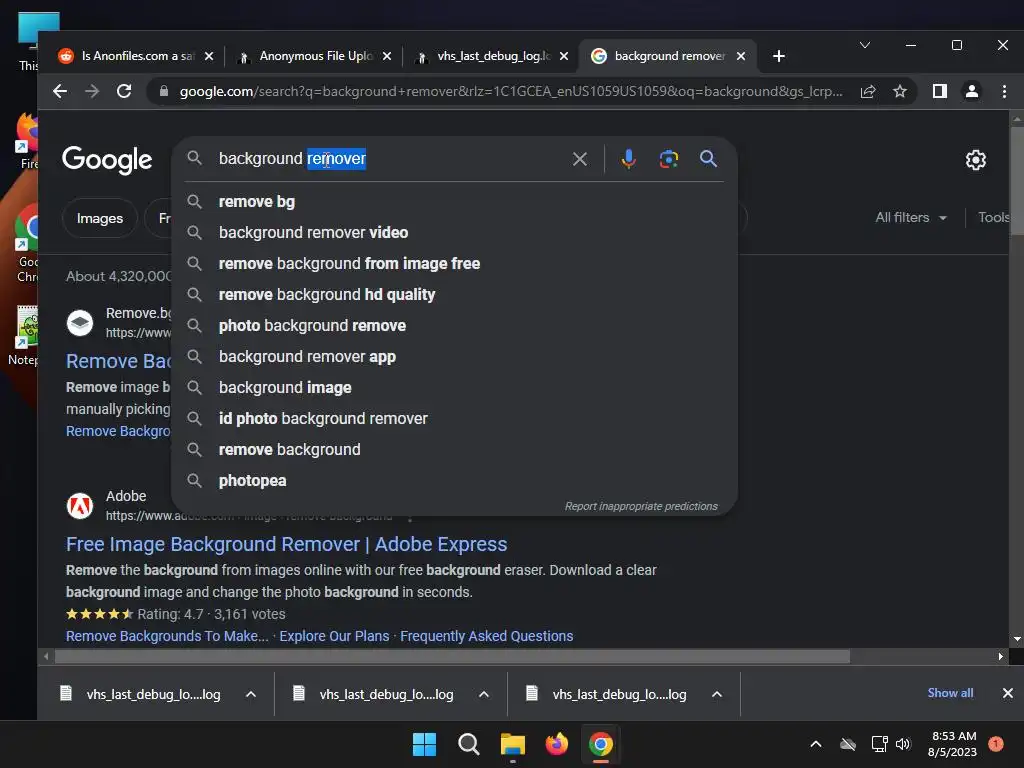Close the vhs_last_debug_log tab
This screenshot has height=768, width=1024.
564,56
